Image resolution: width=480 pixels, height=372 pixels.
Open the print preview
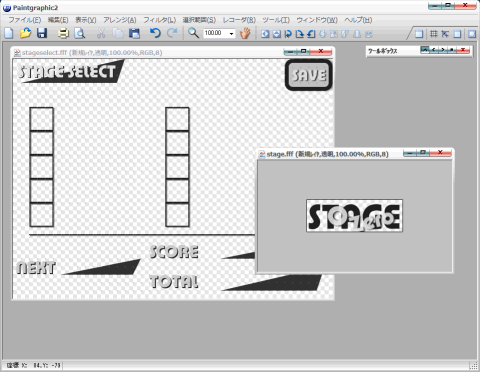(x=80, y=33)
